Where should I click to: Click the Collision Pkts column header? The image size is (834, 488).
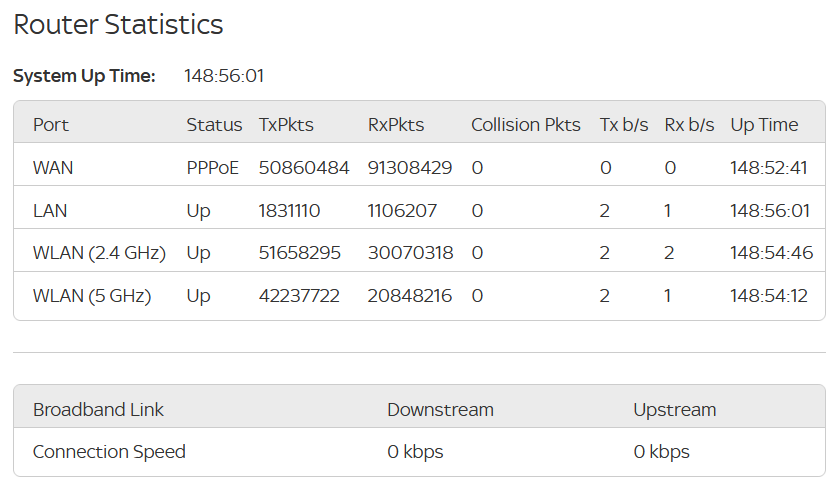pos(526,125)
